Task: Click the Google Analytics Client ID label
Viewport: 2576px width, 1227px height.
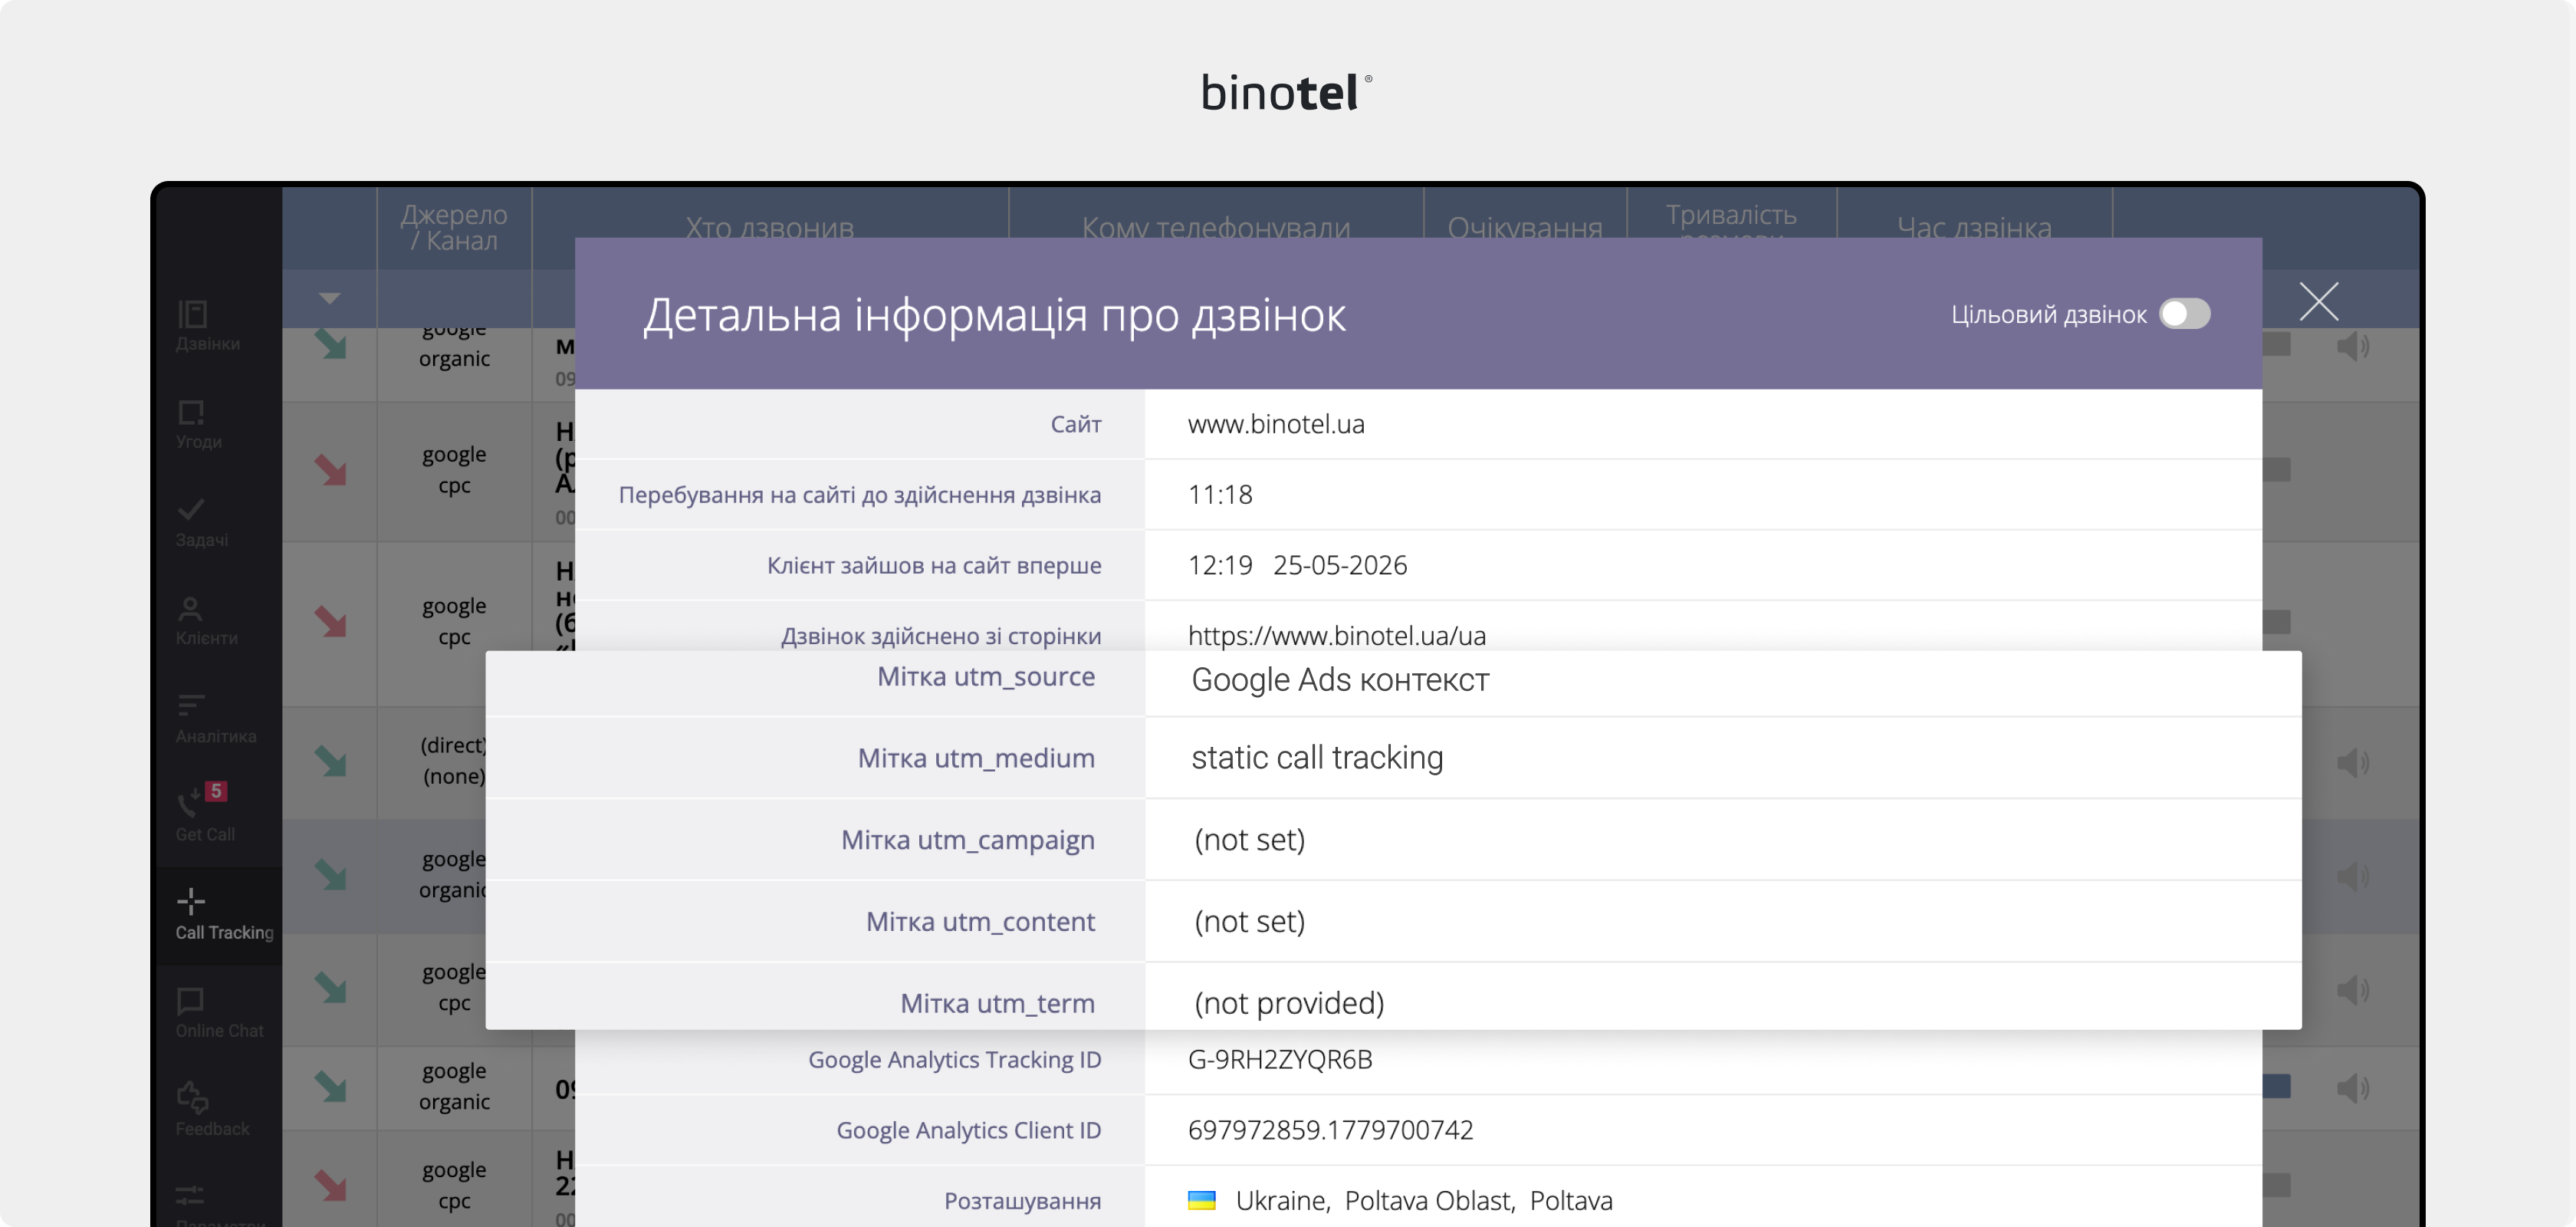Action: [968, 1130]
